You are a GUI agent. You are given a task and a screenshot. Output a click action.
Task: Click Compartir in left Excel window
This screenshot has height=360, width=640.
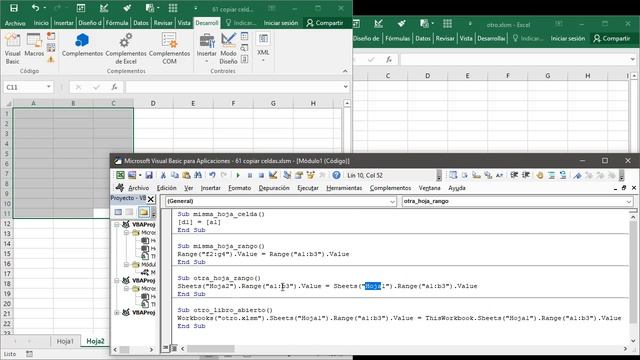coord(325,23)
